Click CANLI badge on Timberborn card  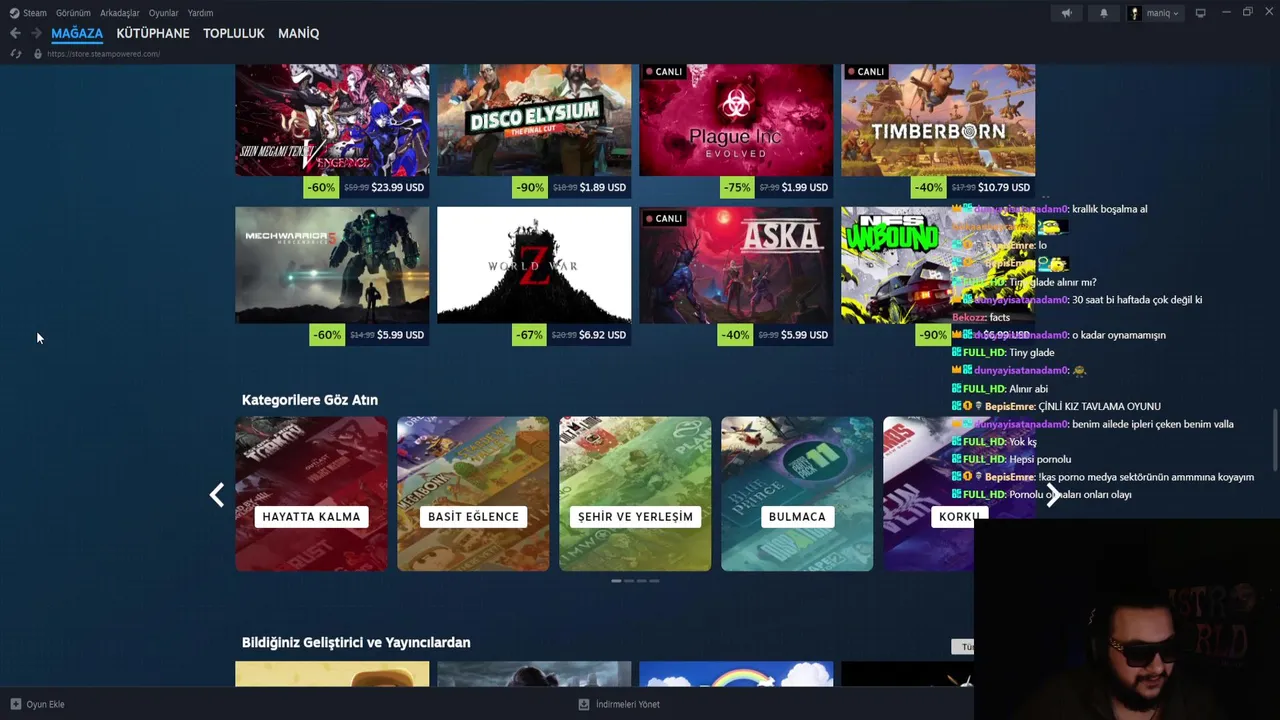(866, 72)
